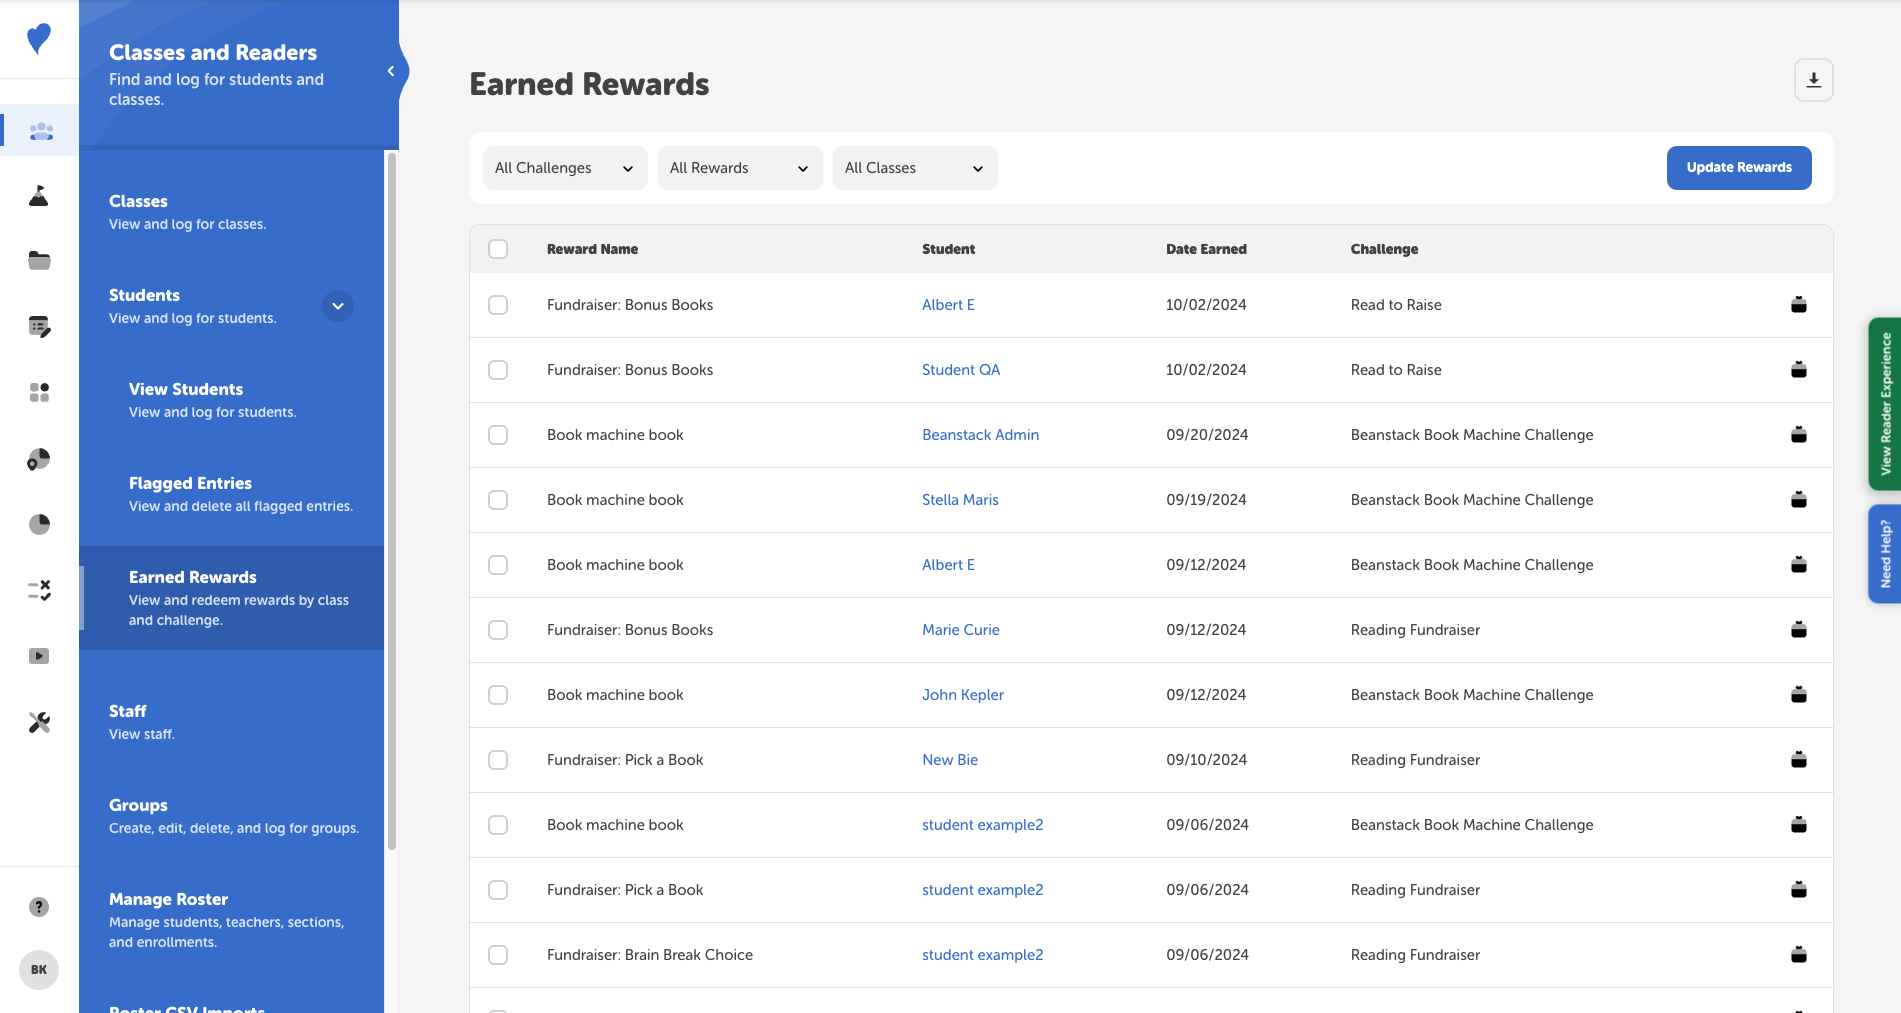Select the apps grid icon in sidebar
Viewport: 1901px width, 1013px height.
39,392
